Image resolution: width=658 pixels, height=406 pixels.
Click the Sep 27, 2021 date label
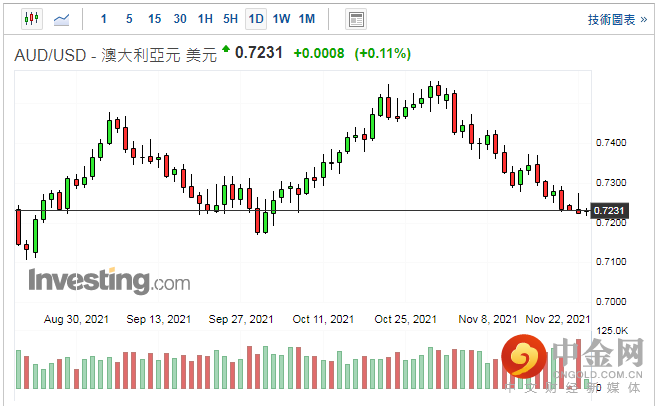click(241, 319)
